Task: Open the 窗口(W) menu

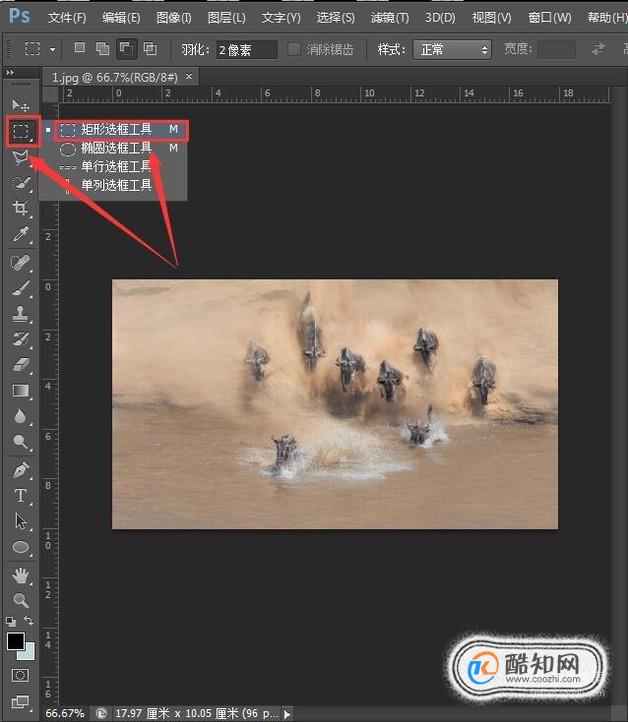Action: (550, 18)
